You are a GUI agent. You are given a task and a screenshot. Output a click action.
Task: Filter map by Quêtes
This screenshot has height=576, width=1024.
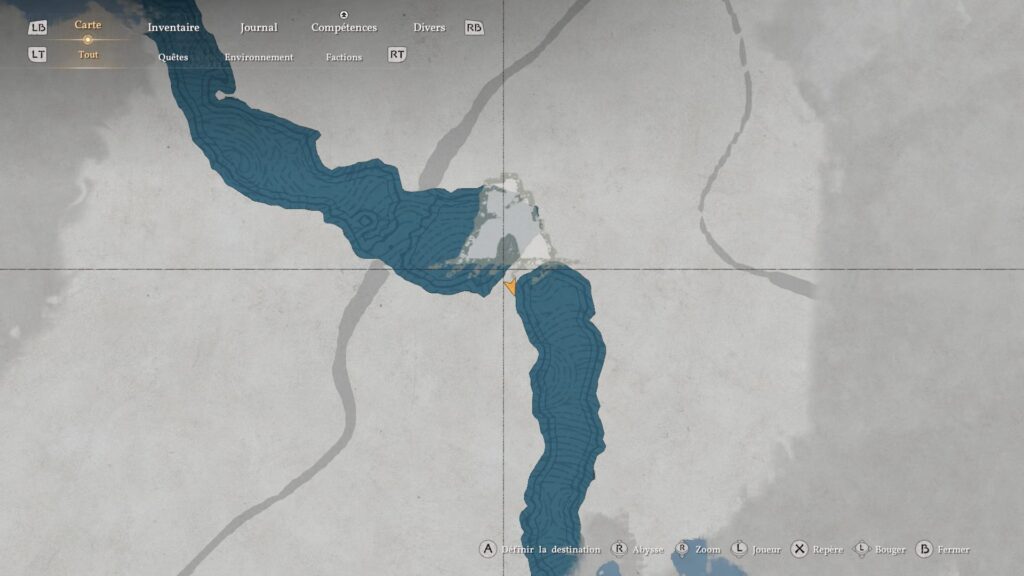click(x=173, y=57)
